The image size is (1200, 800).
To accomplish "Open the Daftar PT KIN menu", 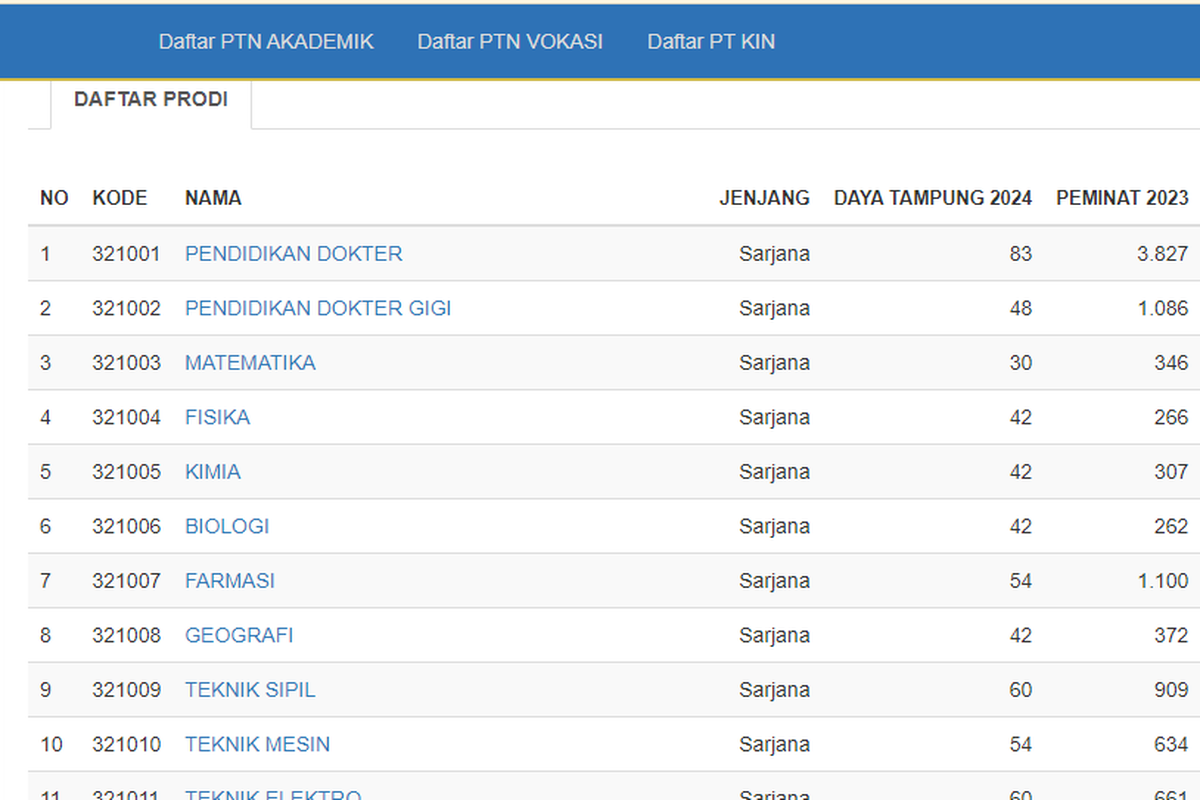I will 710,41.
